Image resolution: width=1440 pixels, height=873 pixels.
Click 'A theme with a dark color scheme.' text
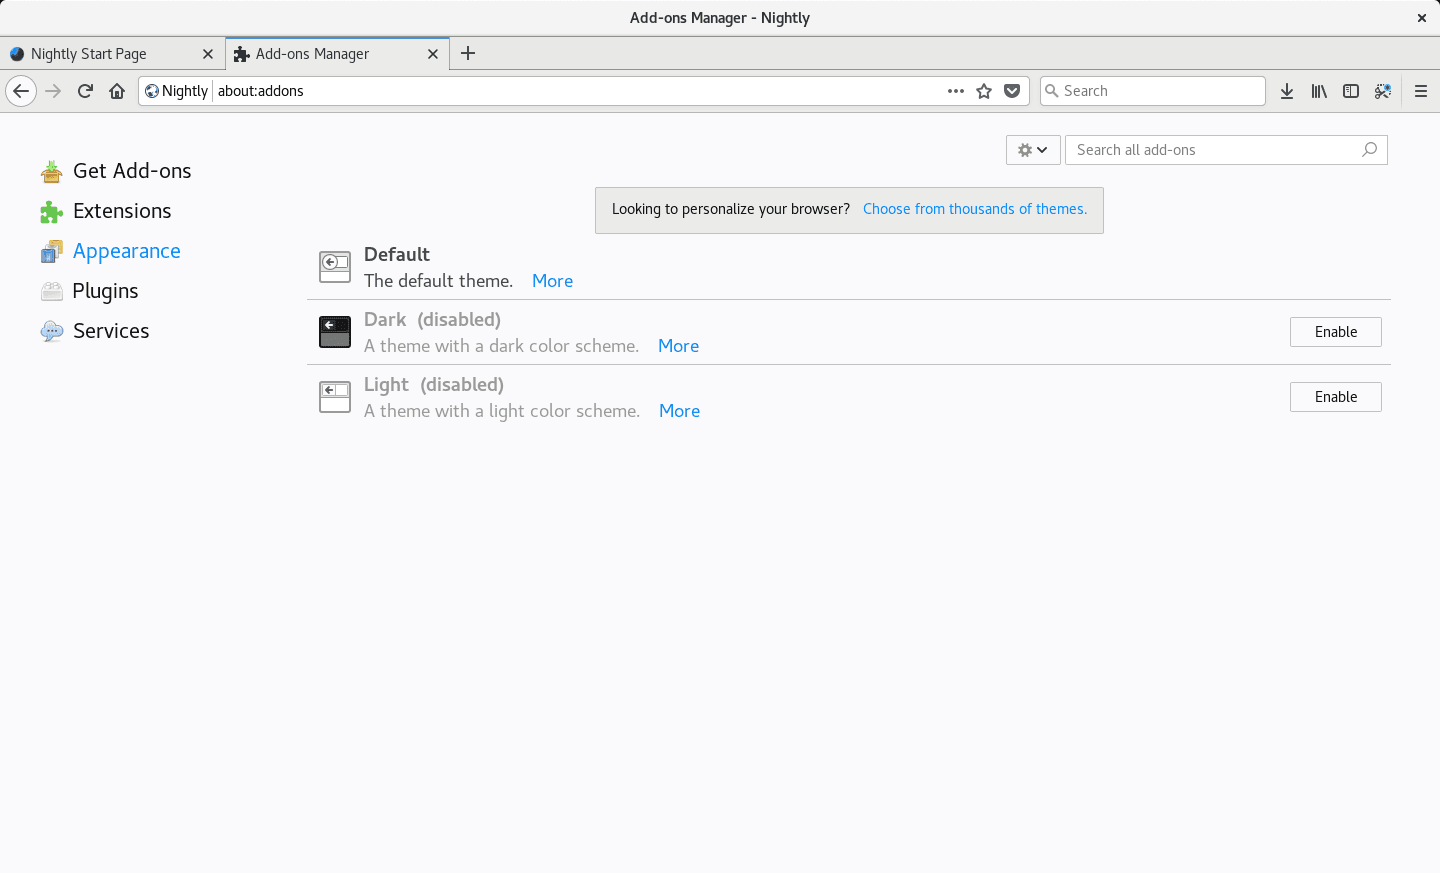(x=502, y=346)
